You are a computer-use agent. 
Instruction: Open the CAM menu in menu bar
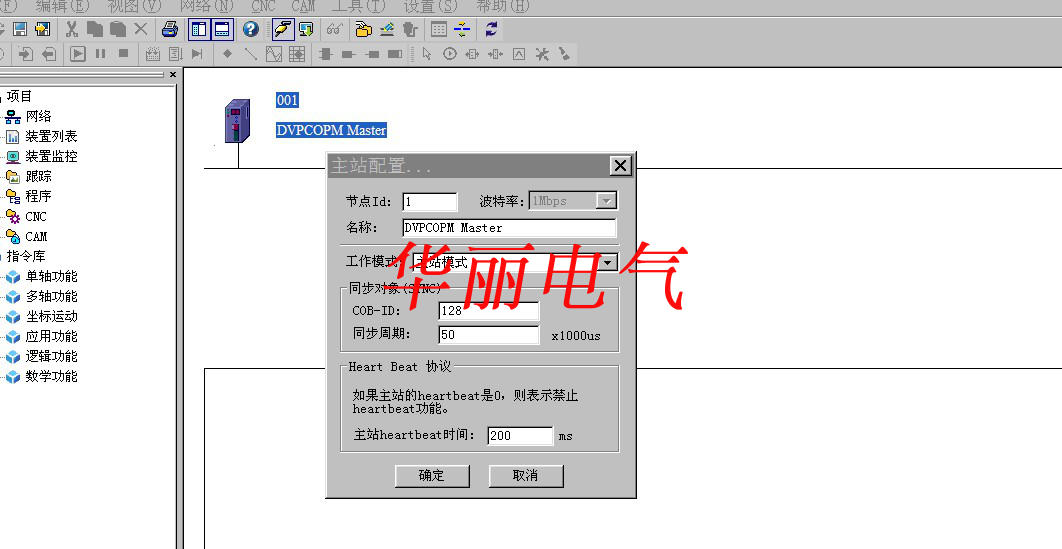pos(303,6)
